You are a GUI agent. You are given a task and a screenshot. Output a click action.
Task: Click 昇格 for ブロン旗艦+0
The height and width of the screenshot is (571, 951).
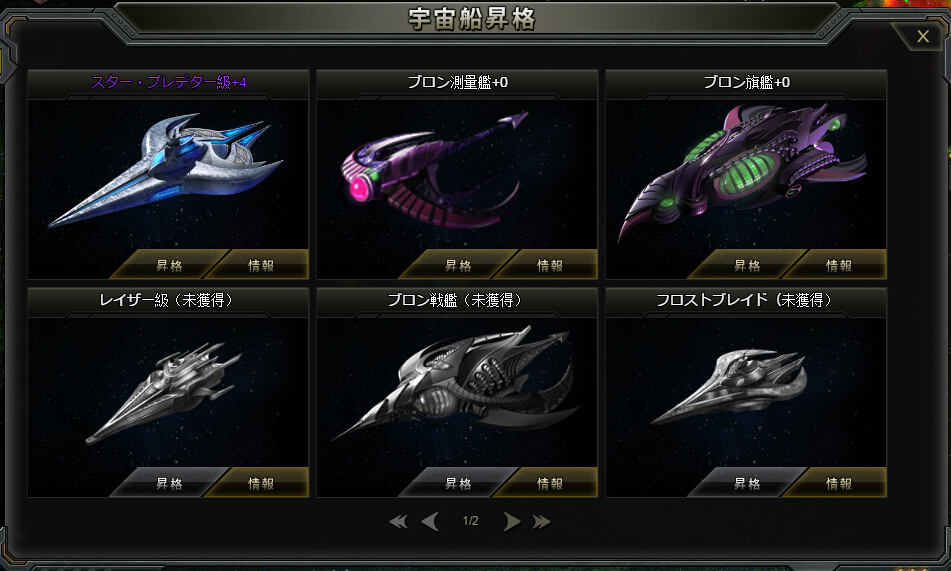[747, 265]
